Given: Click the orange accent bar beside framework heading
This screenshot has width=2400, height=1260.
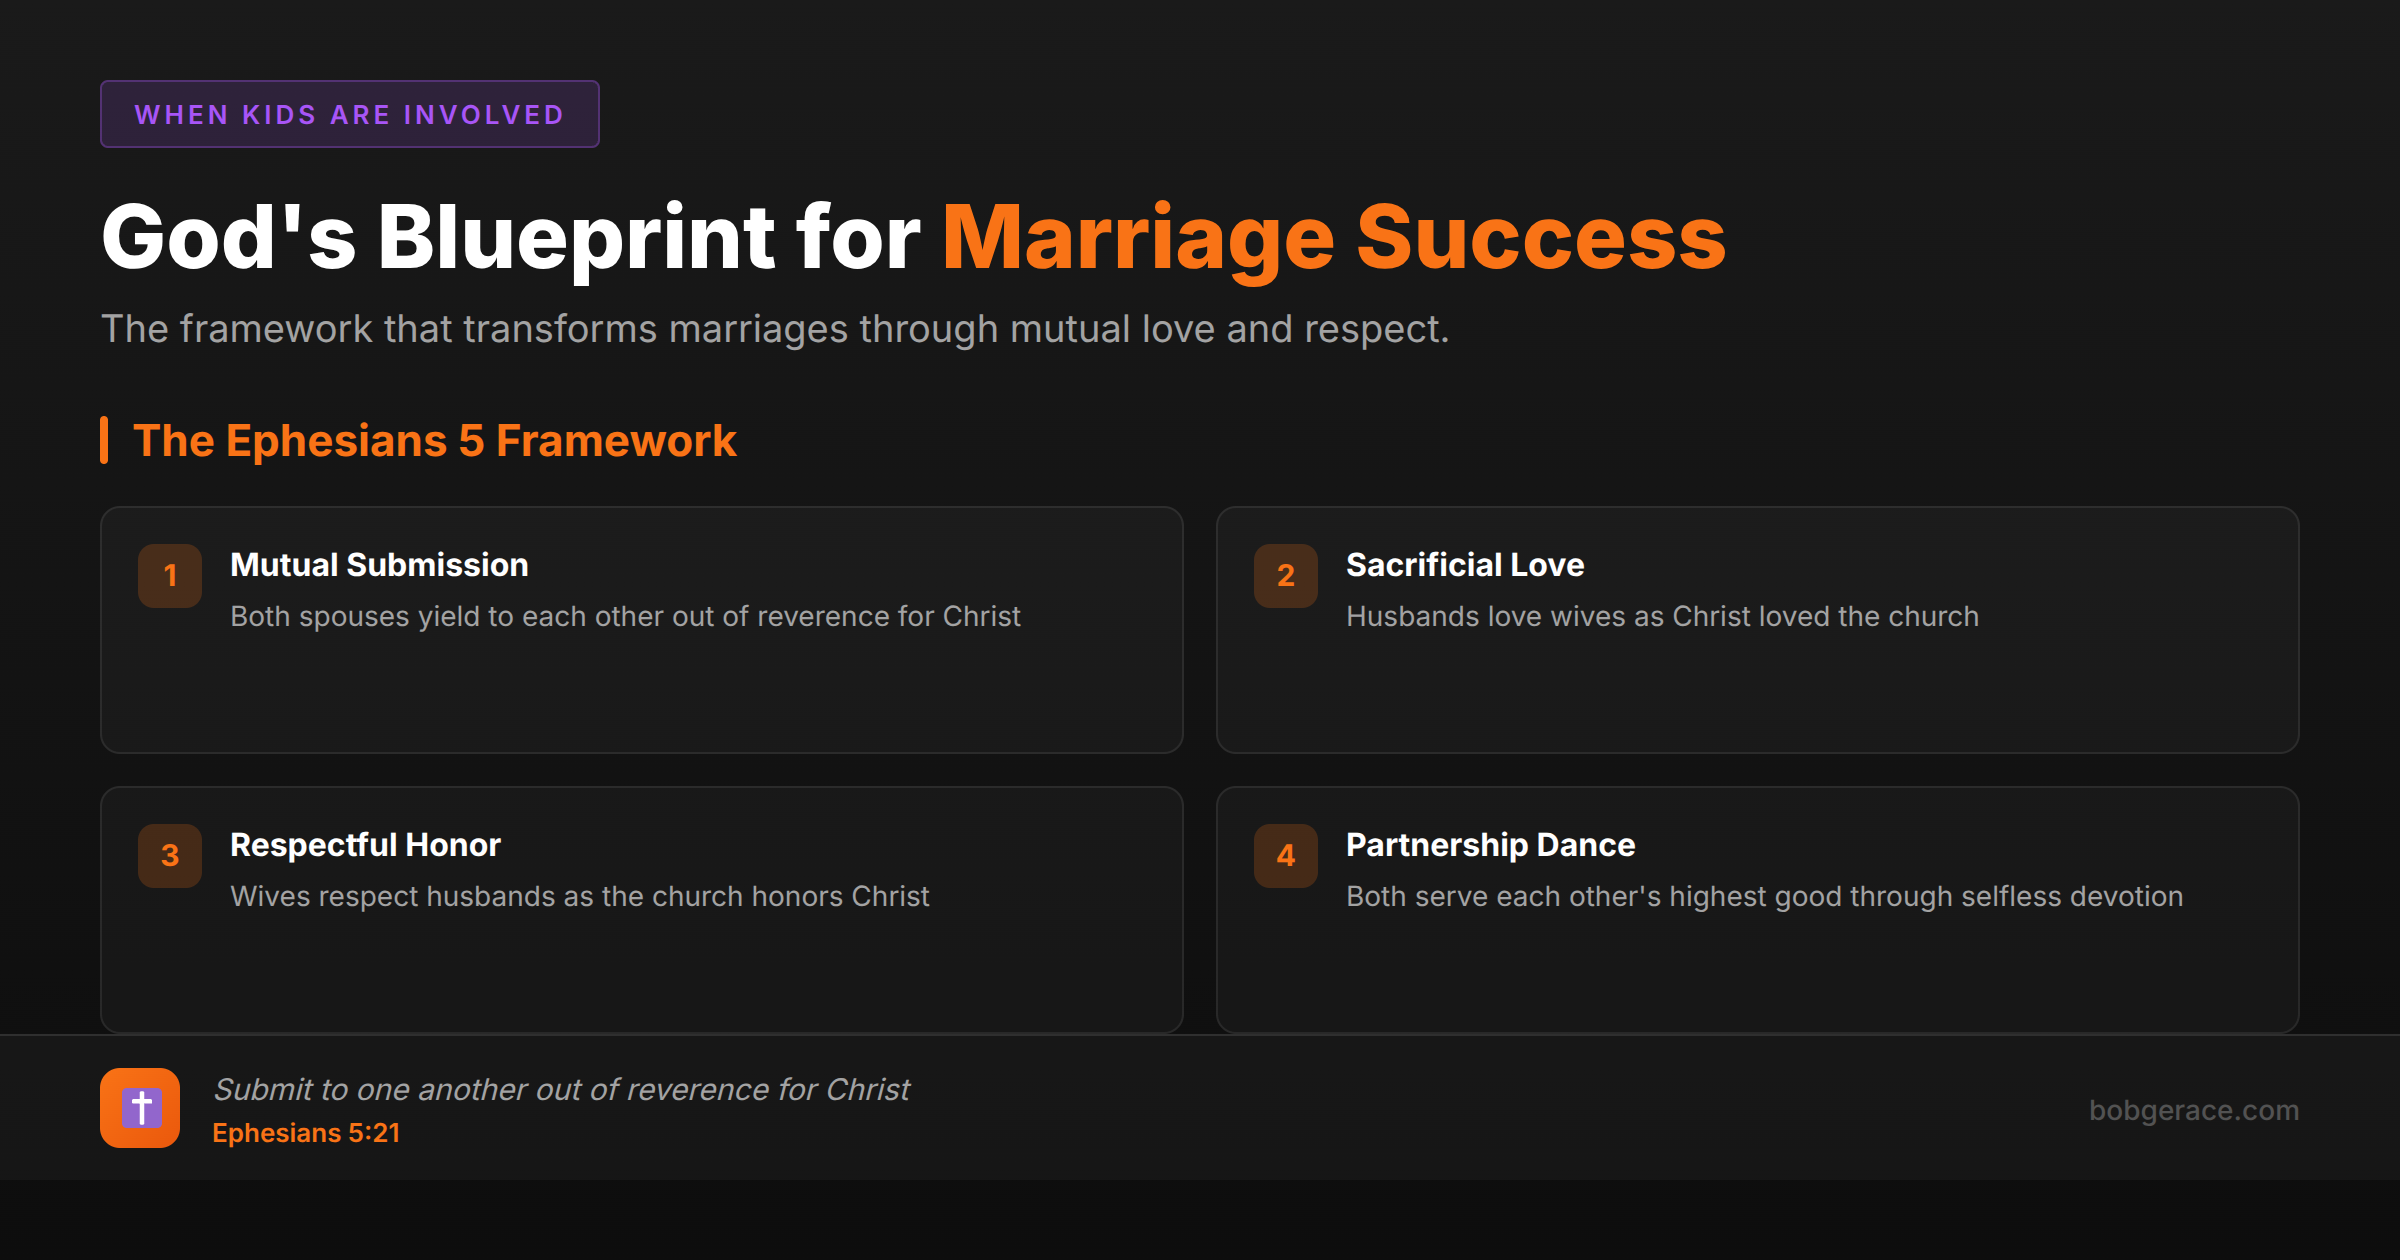Looking at the screenshot, I should (106, 440).
